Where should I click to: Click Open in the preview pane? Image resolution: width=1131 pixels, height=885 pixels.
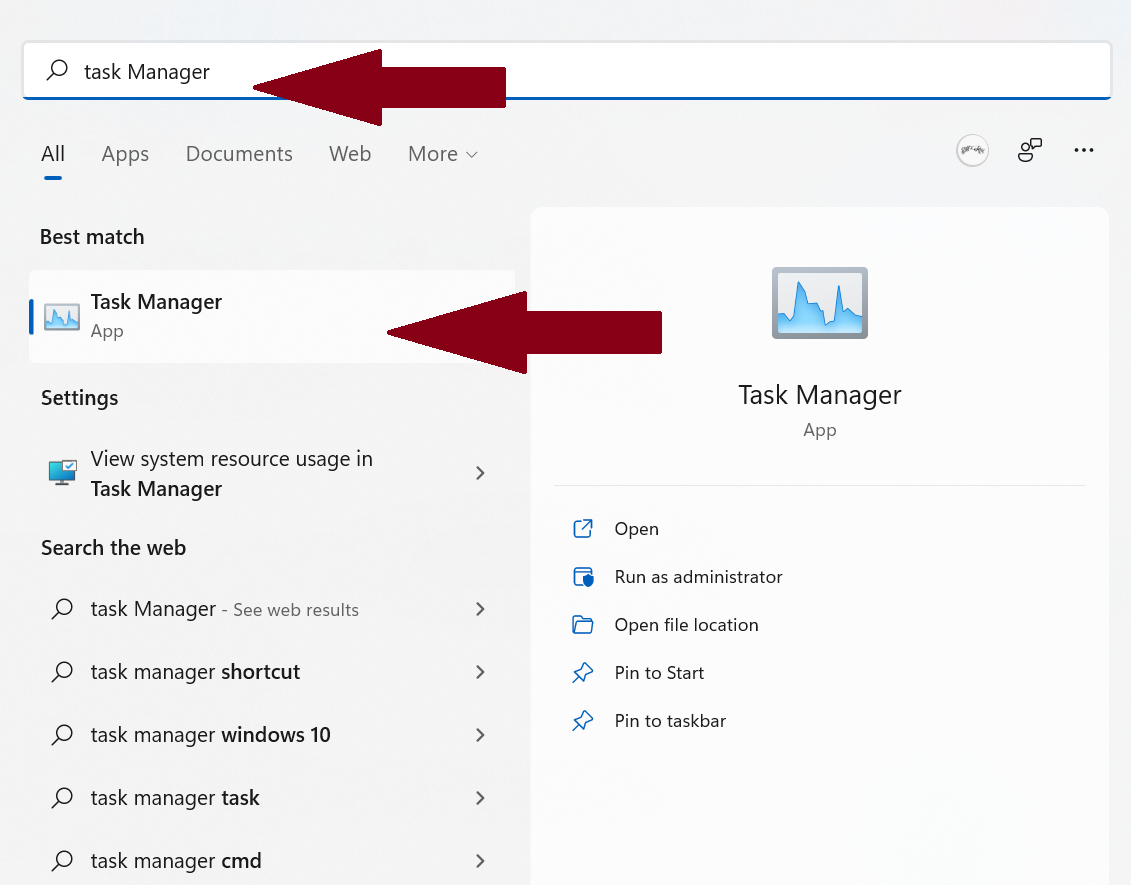(636, 529)
